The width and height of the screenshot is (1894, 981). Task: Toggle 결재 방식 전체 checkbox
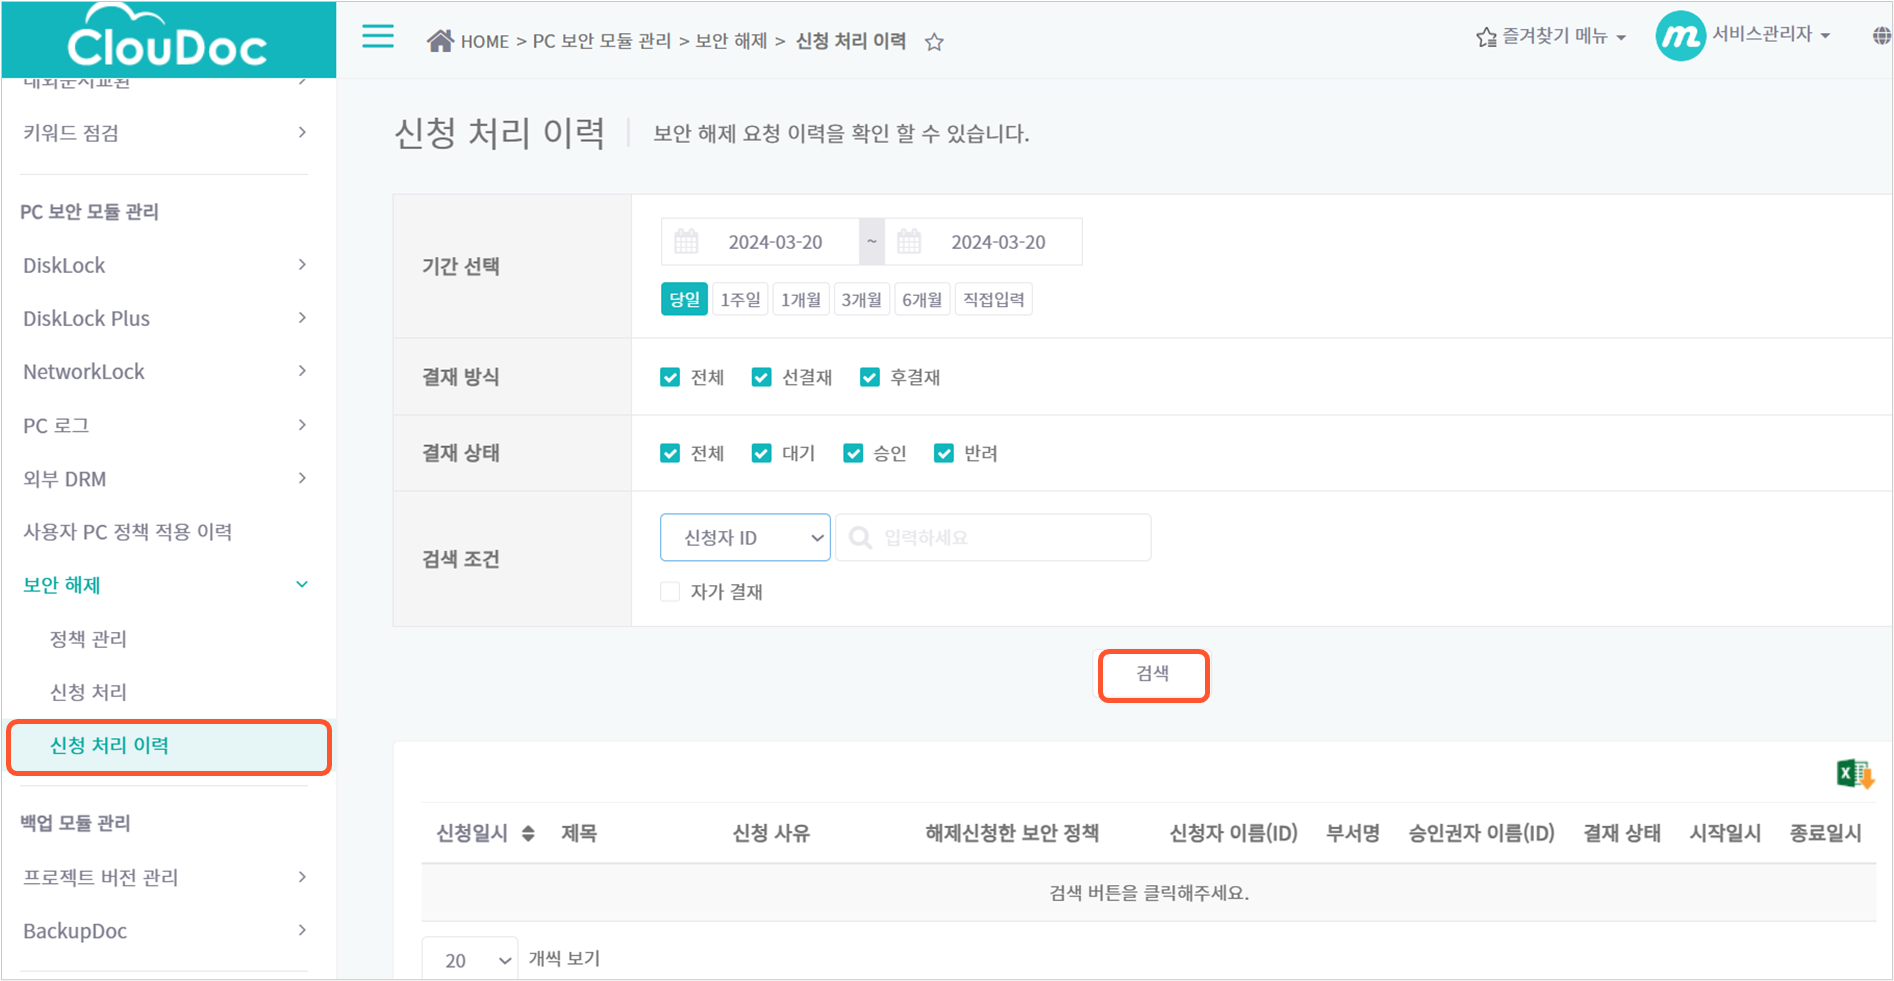(670, 377)
